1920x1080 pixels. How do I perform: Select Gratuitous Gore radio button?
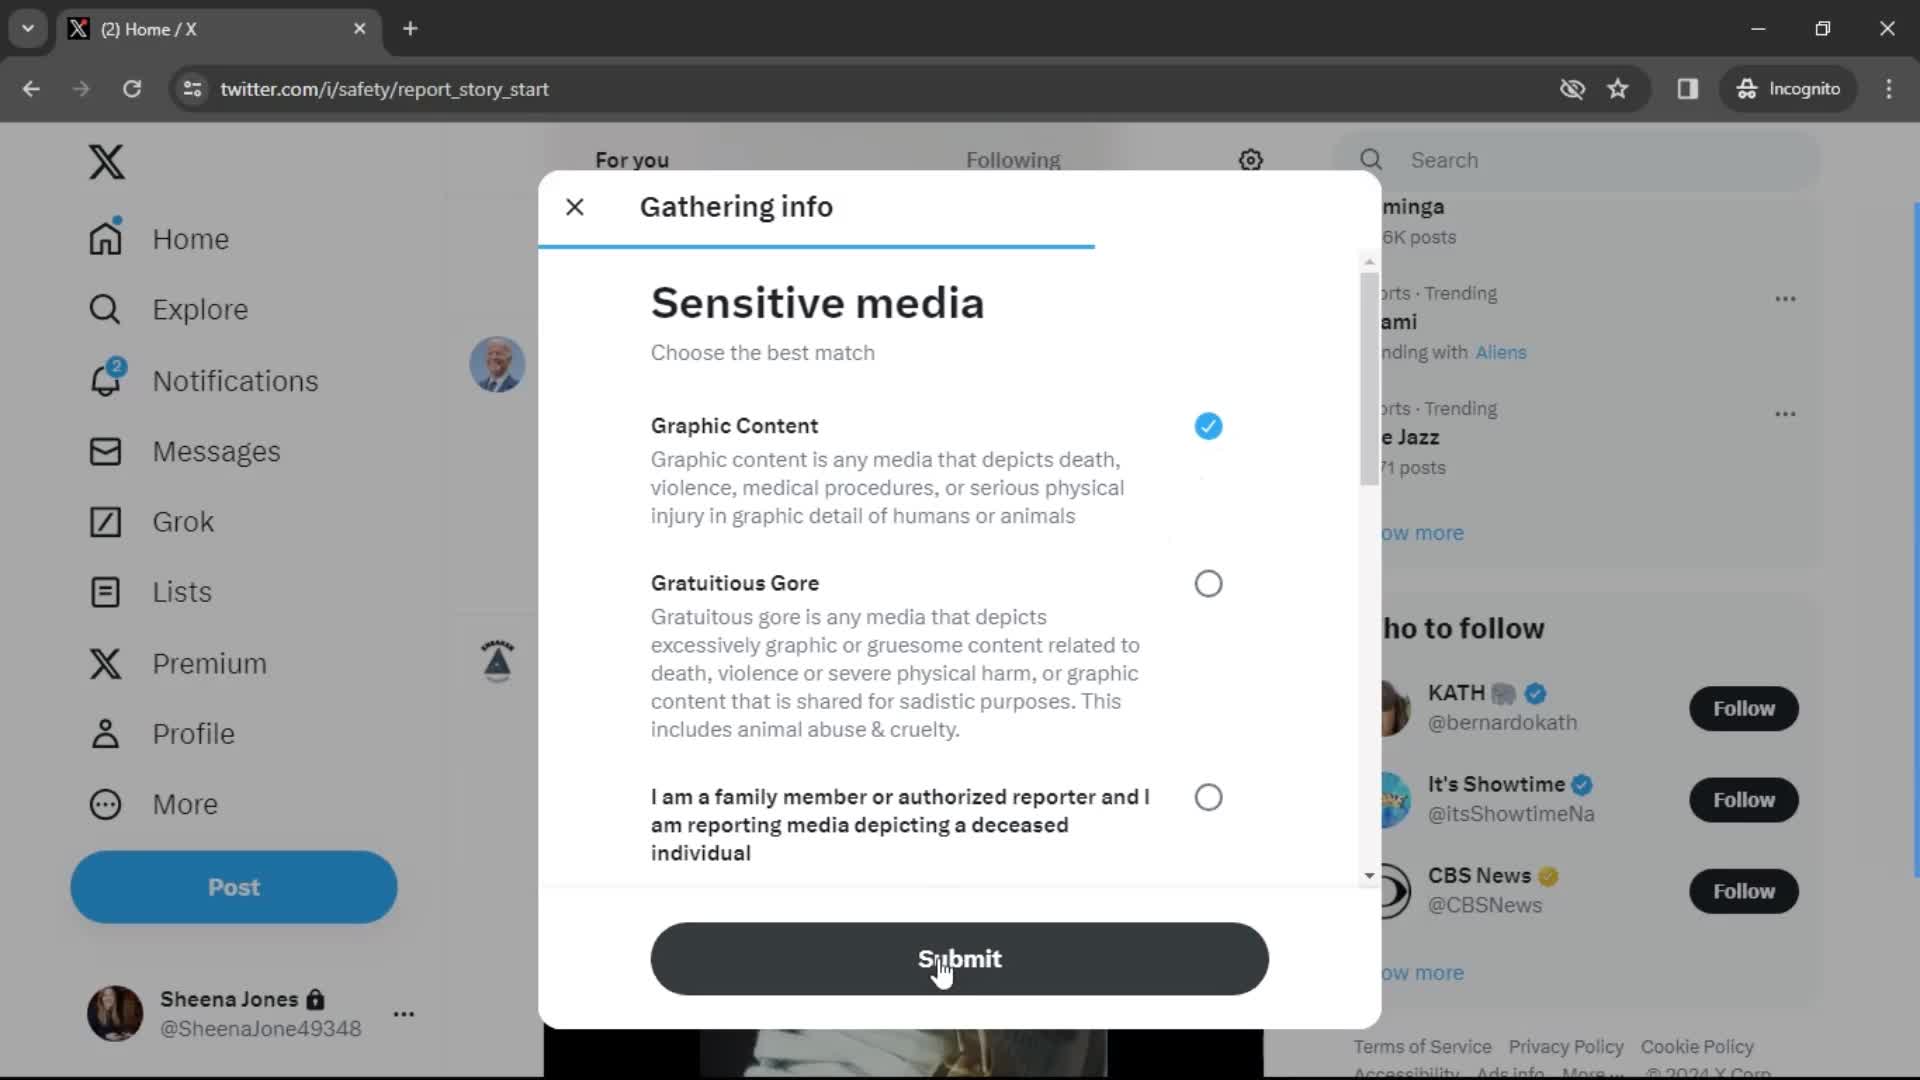1209,583
